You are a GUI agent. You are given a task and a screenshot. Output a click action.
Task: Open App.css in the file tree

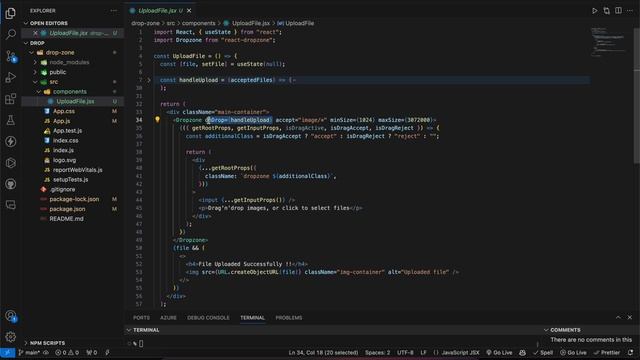64,111
